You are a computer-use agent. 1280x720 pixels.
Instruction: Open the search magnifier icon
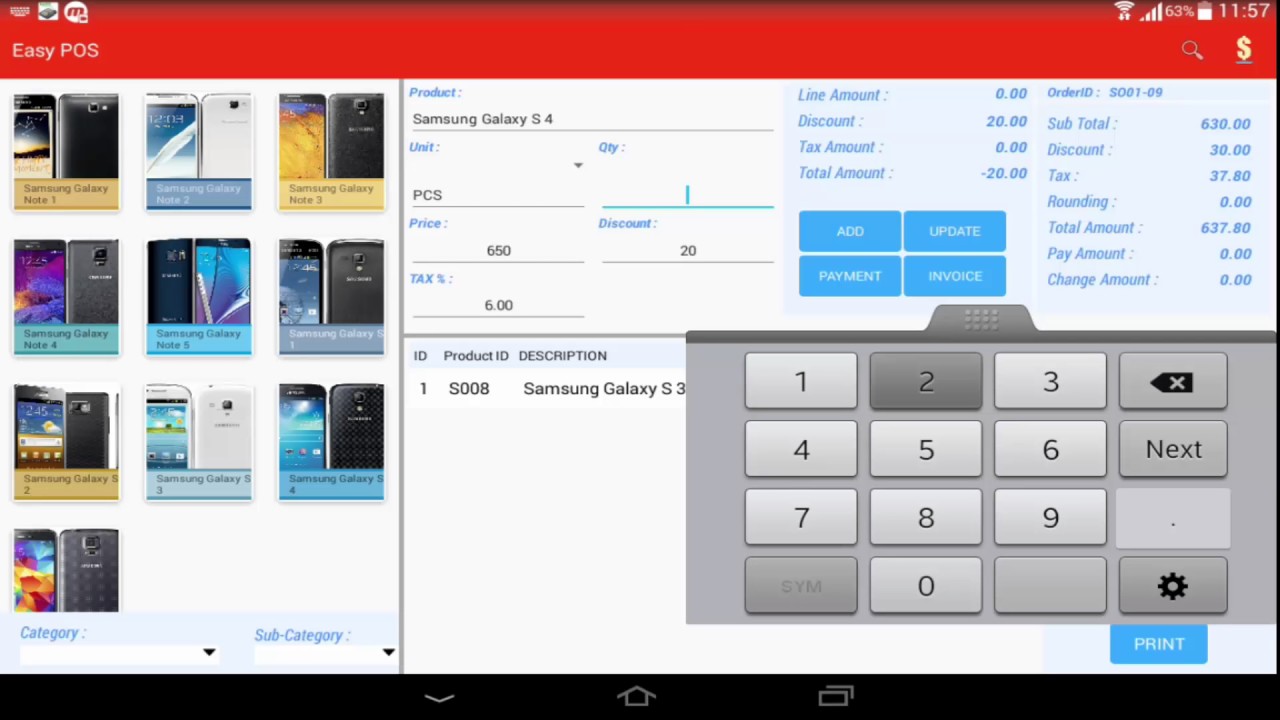pyautogui.click(x=1191, y=50)
